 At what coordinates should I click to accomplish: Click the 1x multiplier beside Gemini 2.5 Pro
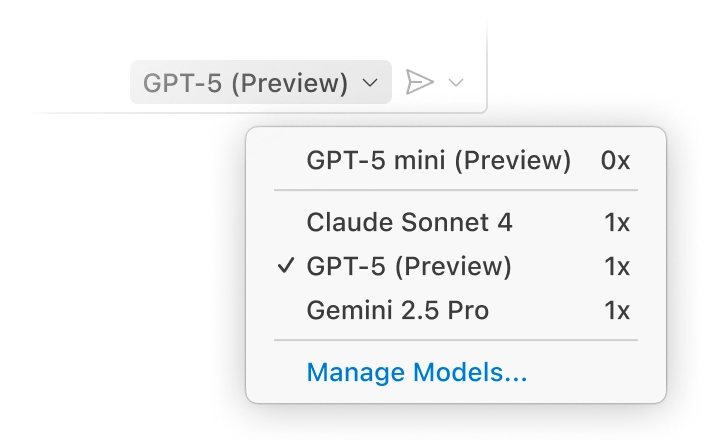[617, 310]
